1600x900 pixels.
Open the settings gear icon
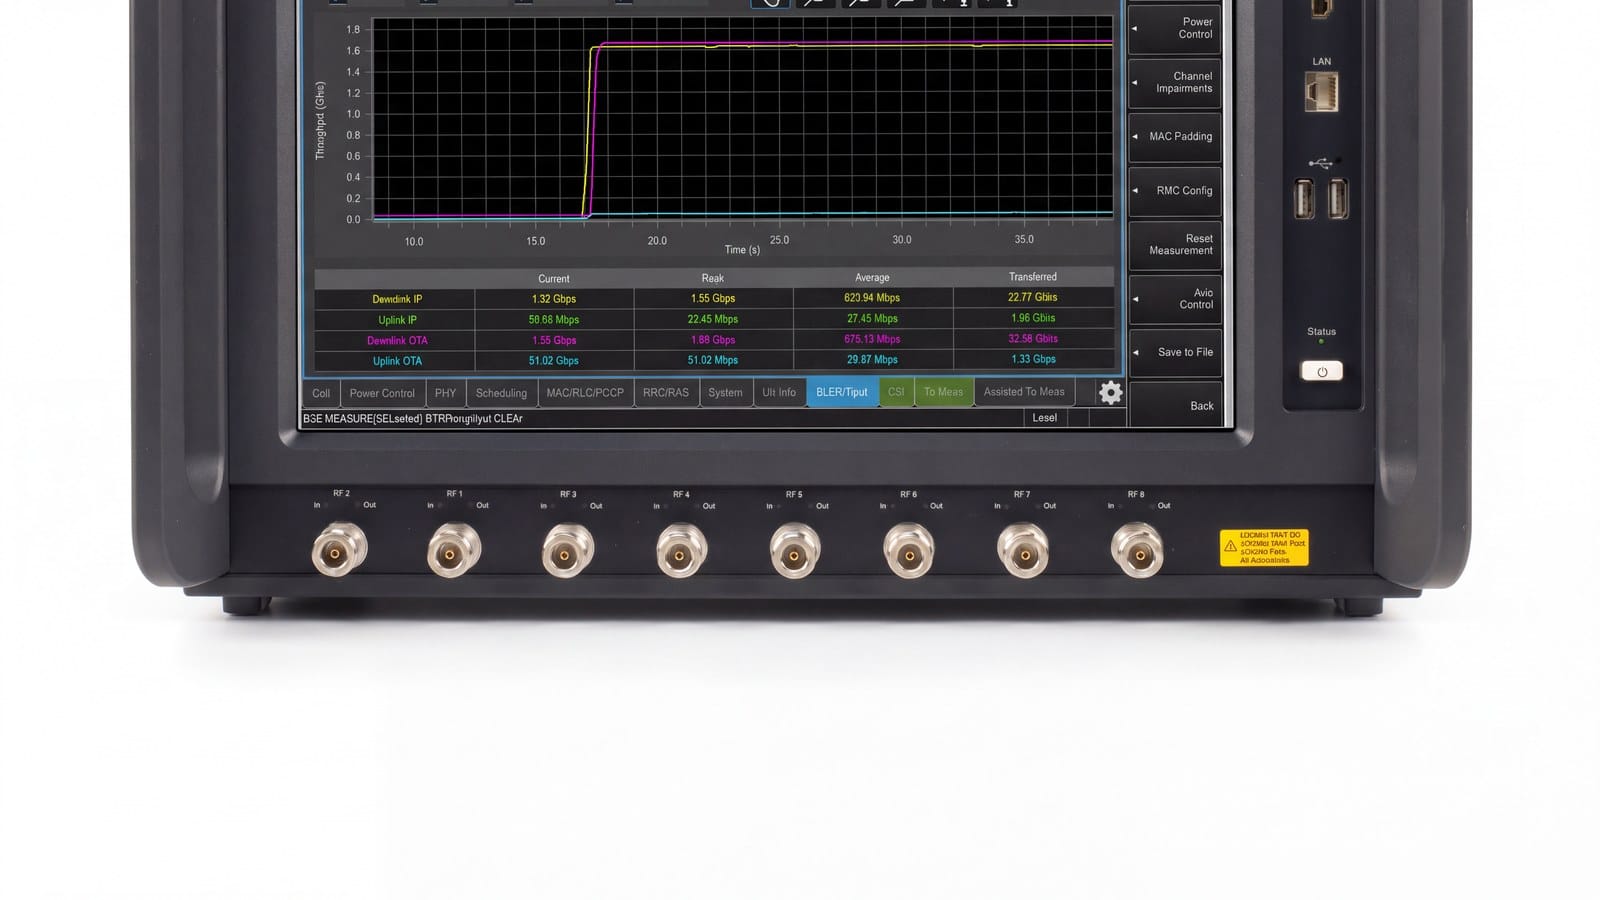point(1110,393)
